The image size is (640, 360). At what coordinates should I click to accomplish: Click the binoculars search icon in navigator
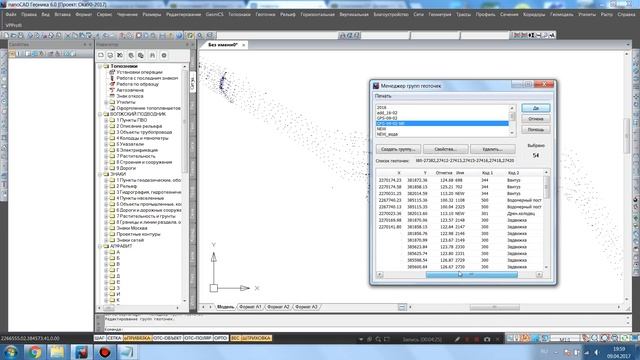tap(152, 55)
